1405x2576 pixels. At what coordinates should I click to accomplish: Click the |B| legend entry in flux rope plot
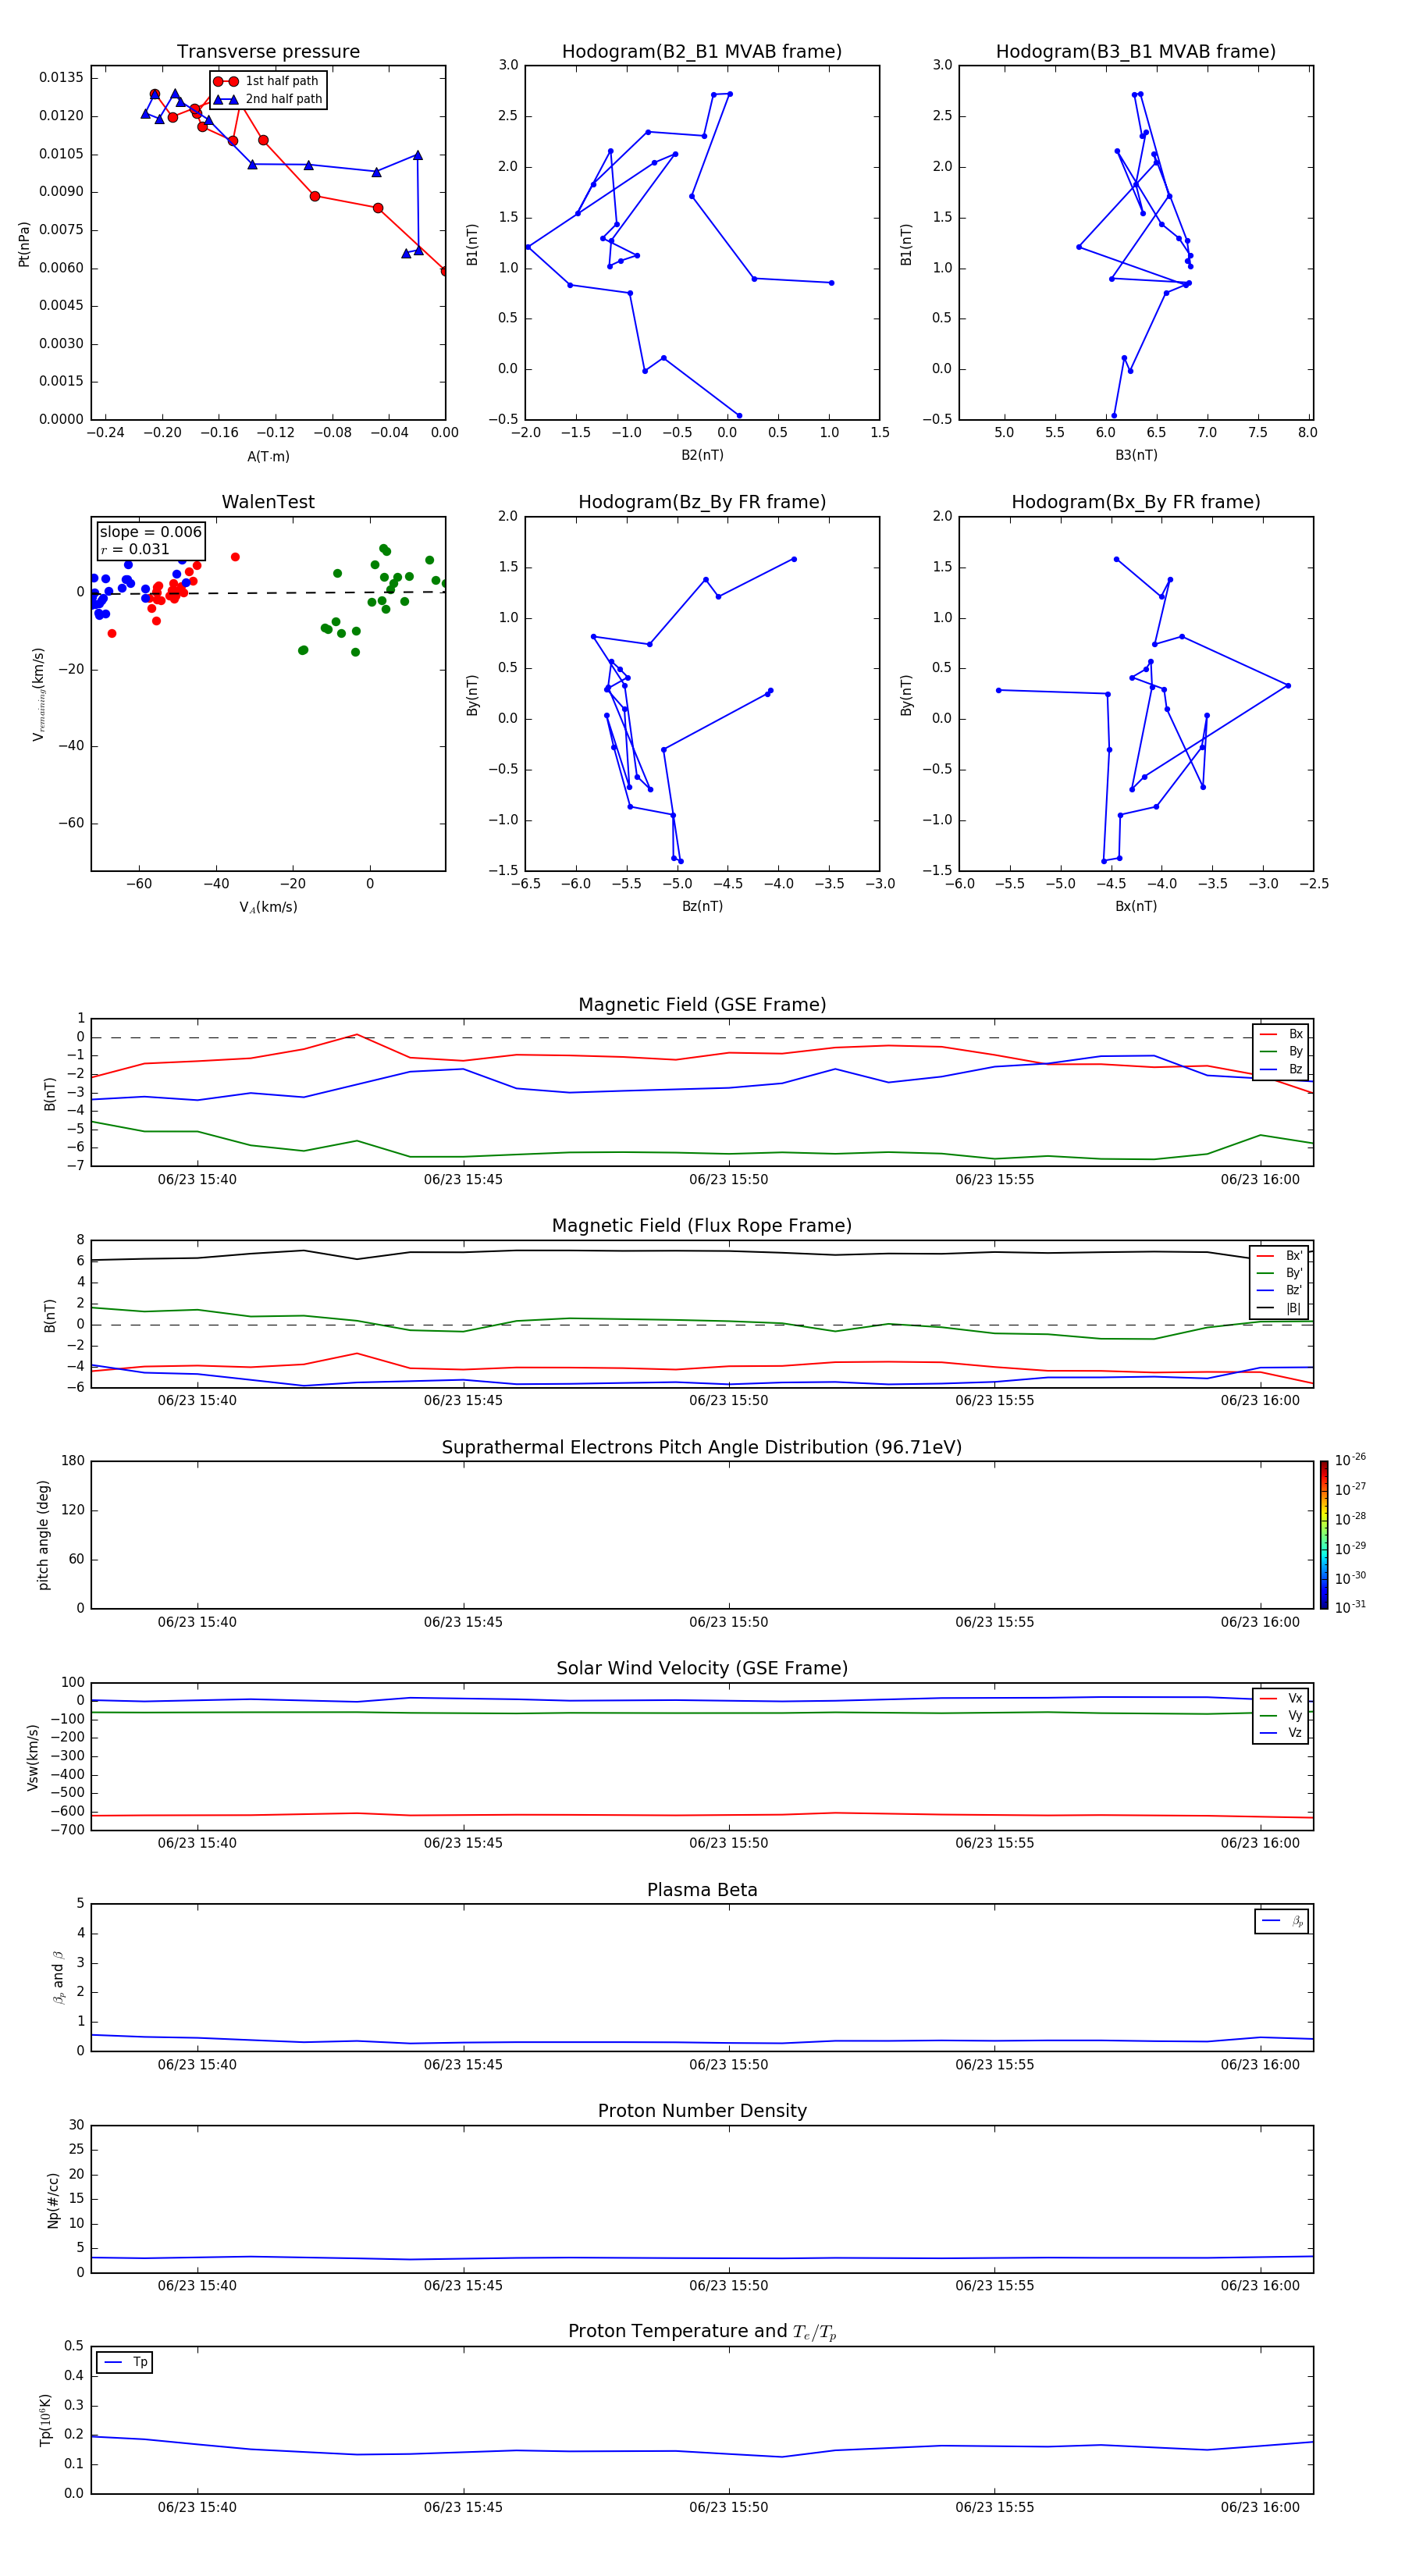pos(1279,1308)
